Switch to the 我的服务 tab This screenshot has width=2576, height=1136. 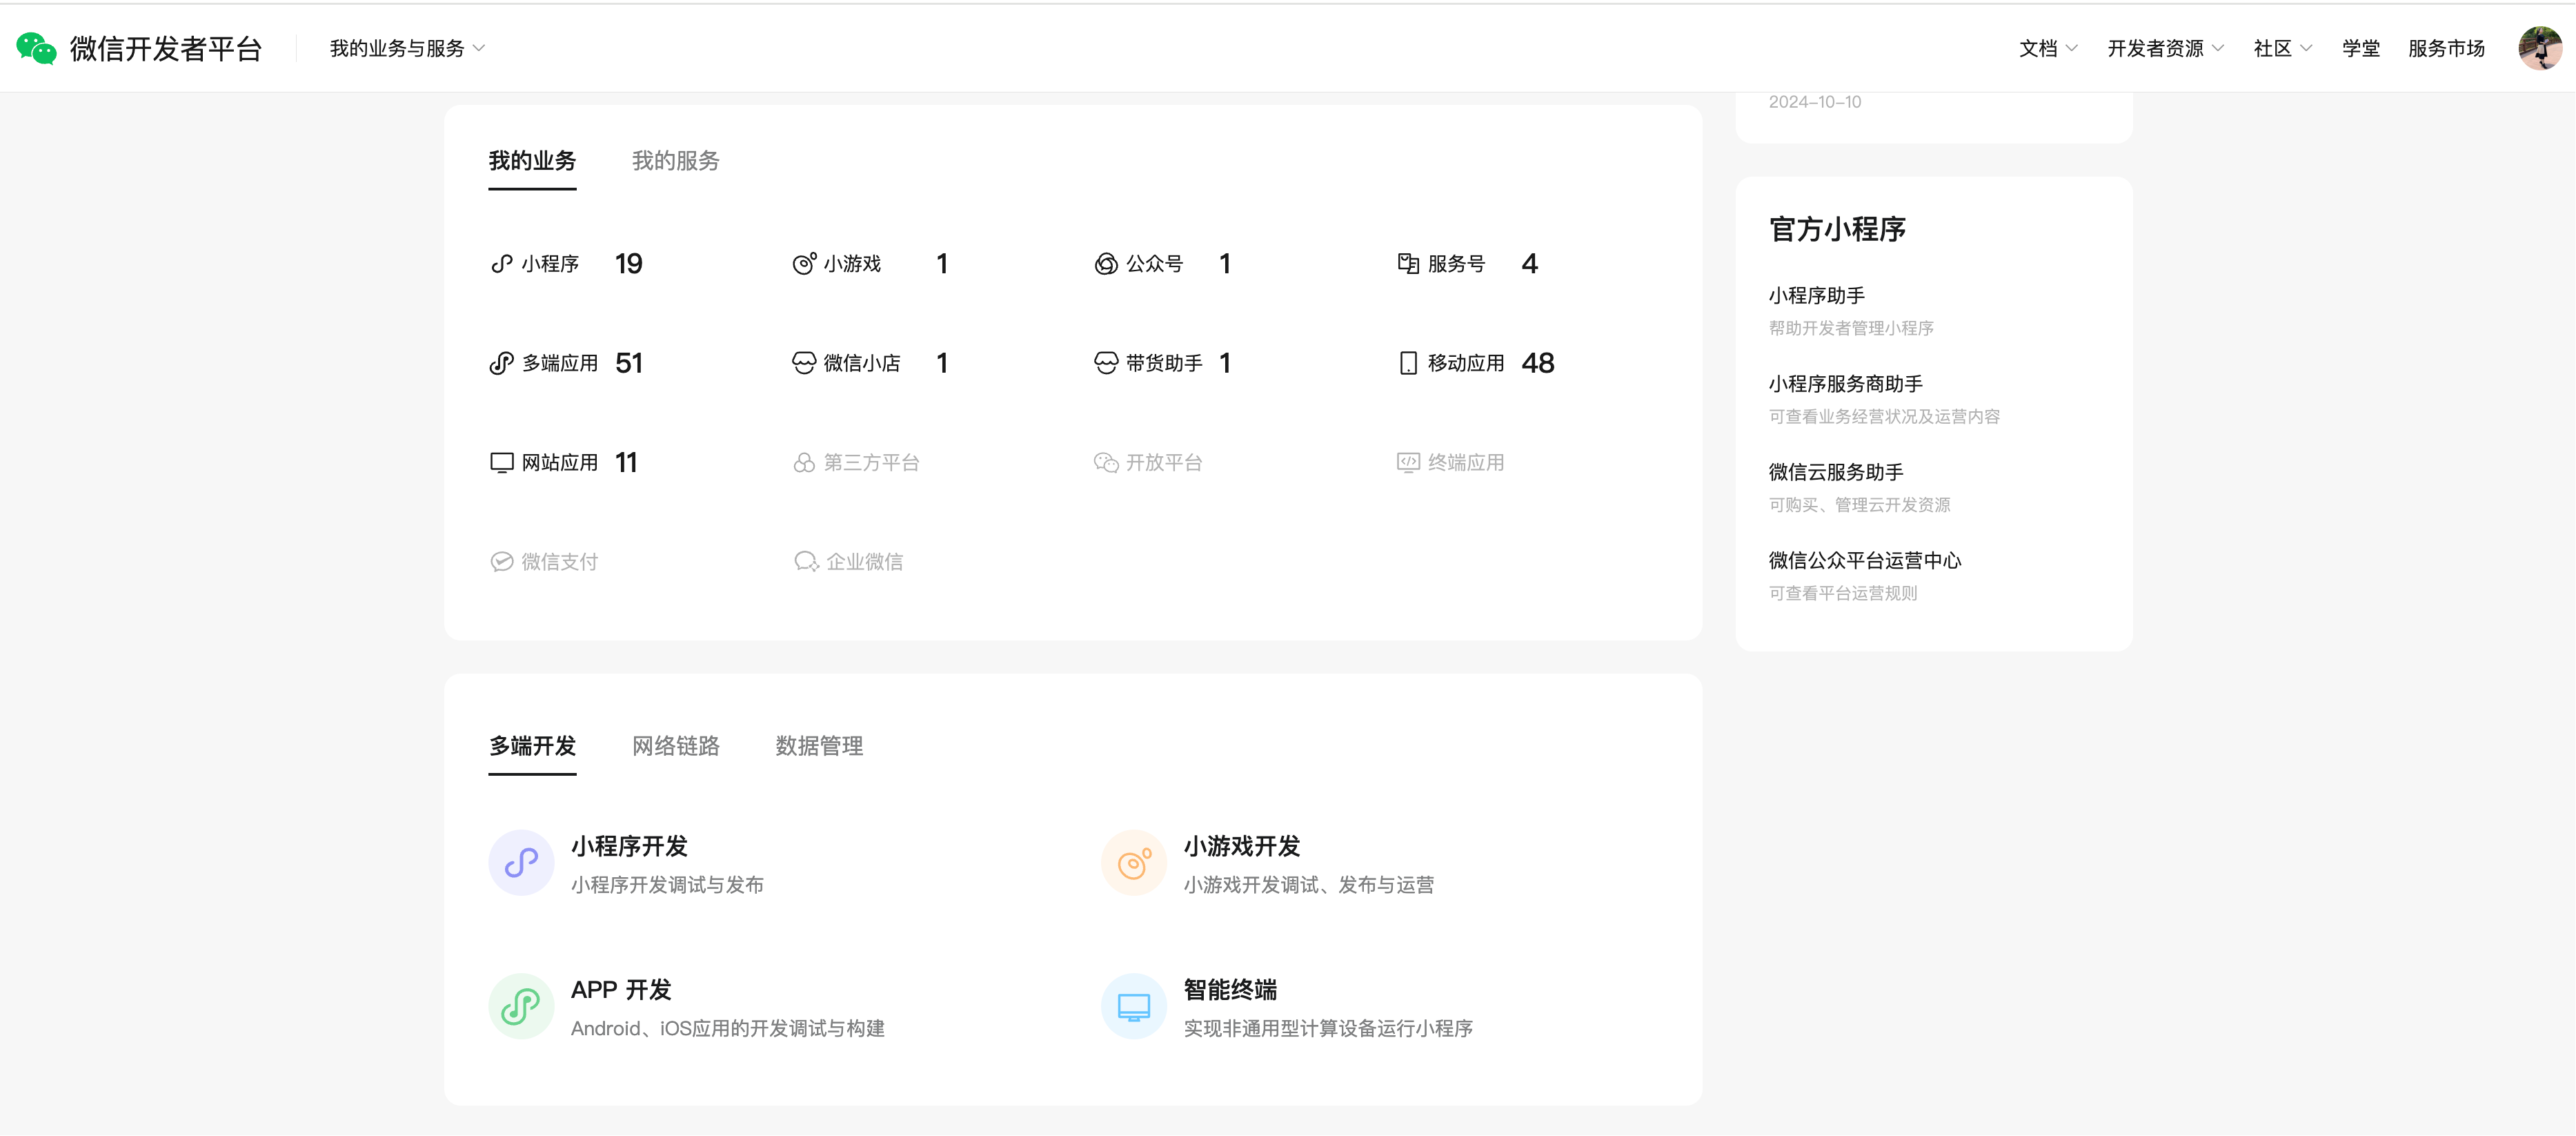click(x=675, y=161)
